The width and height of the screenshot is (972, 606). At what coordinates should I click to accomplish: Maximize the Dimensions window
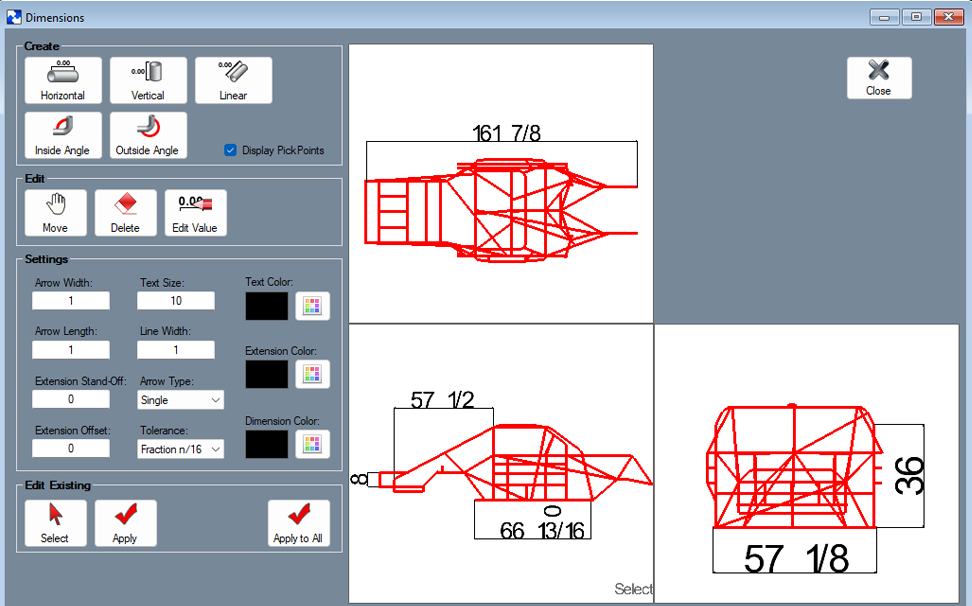[916, 17]
